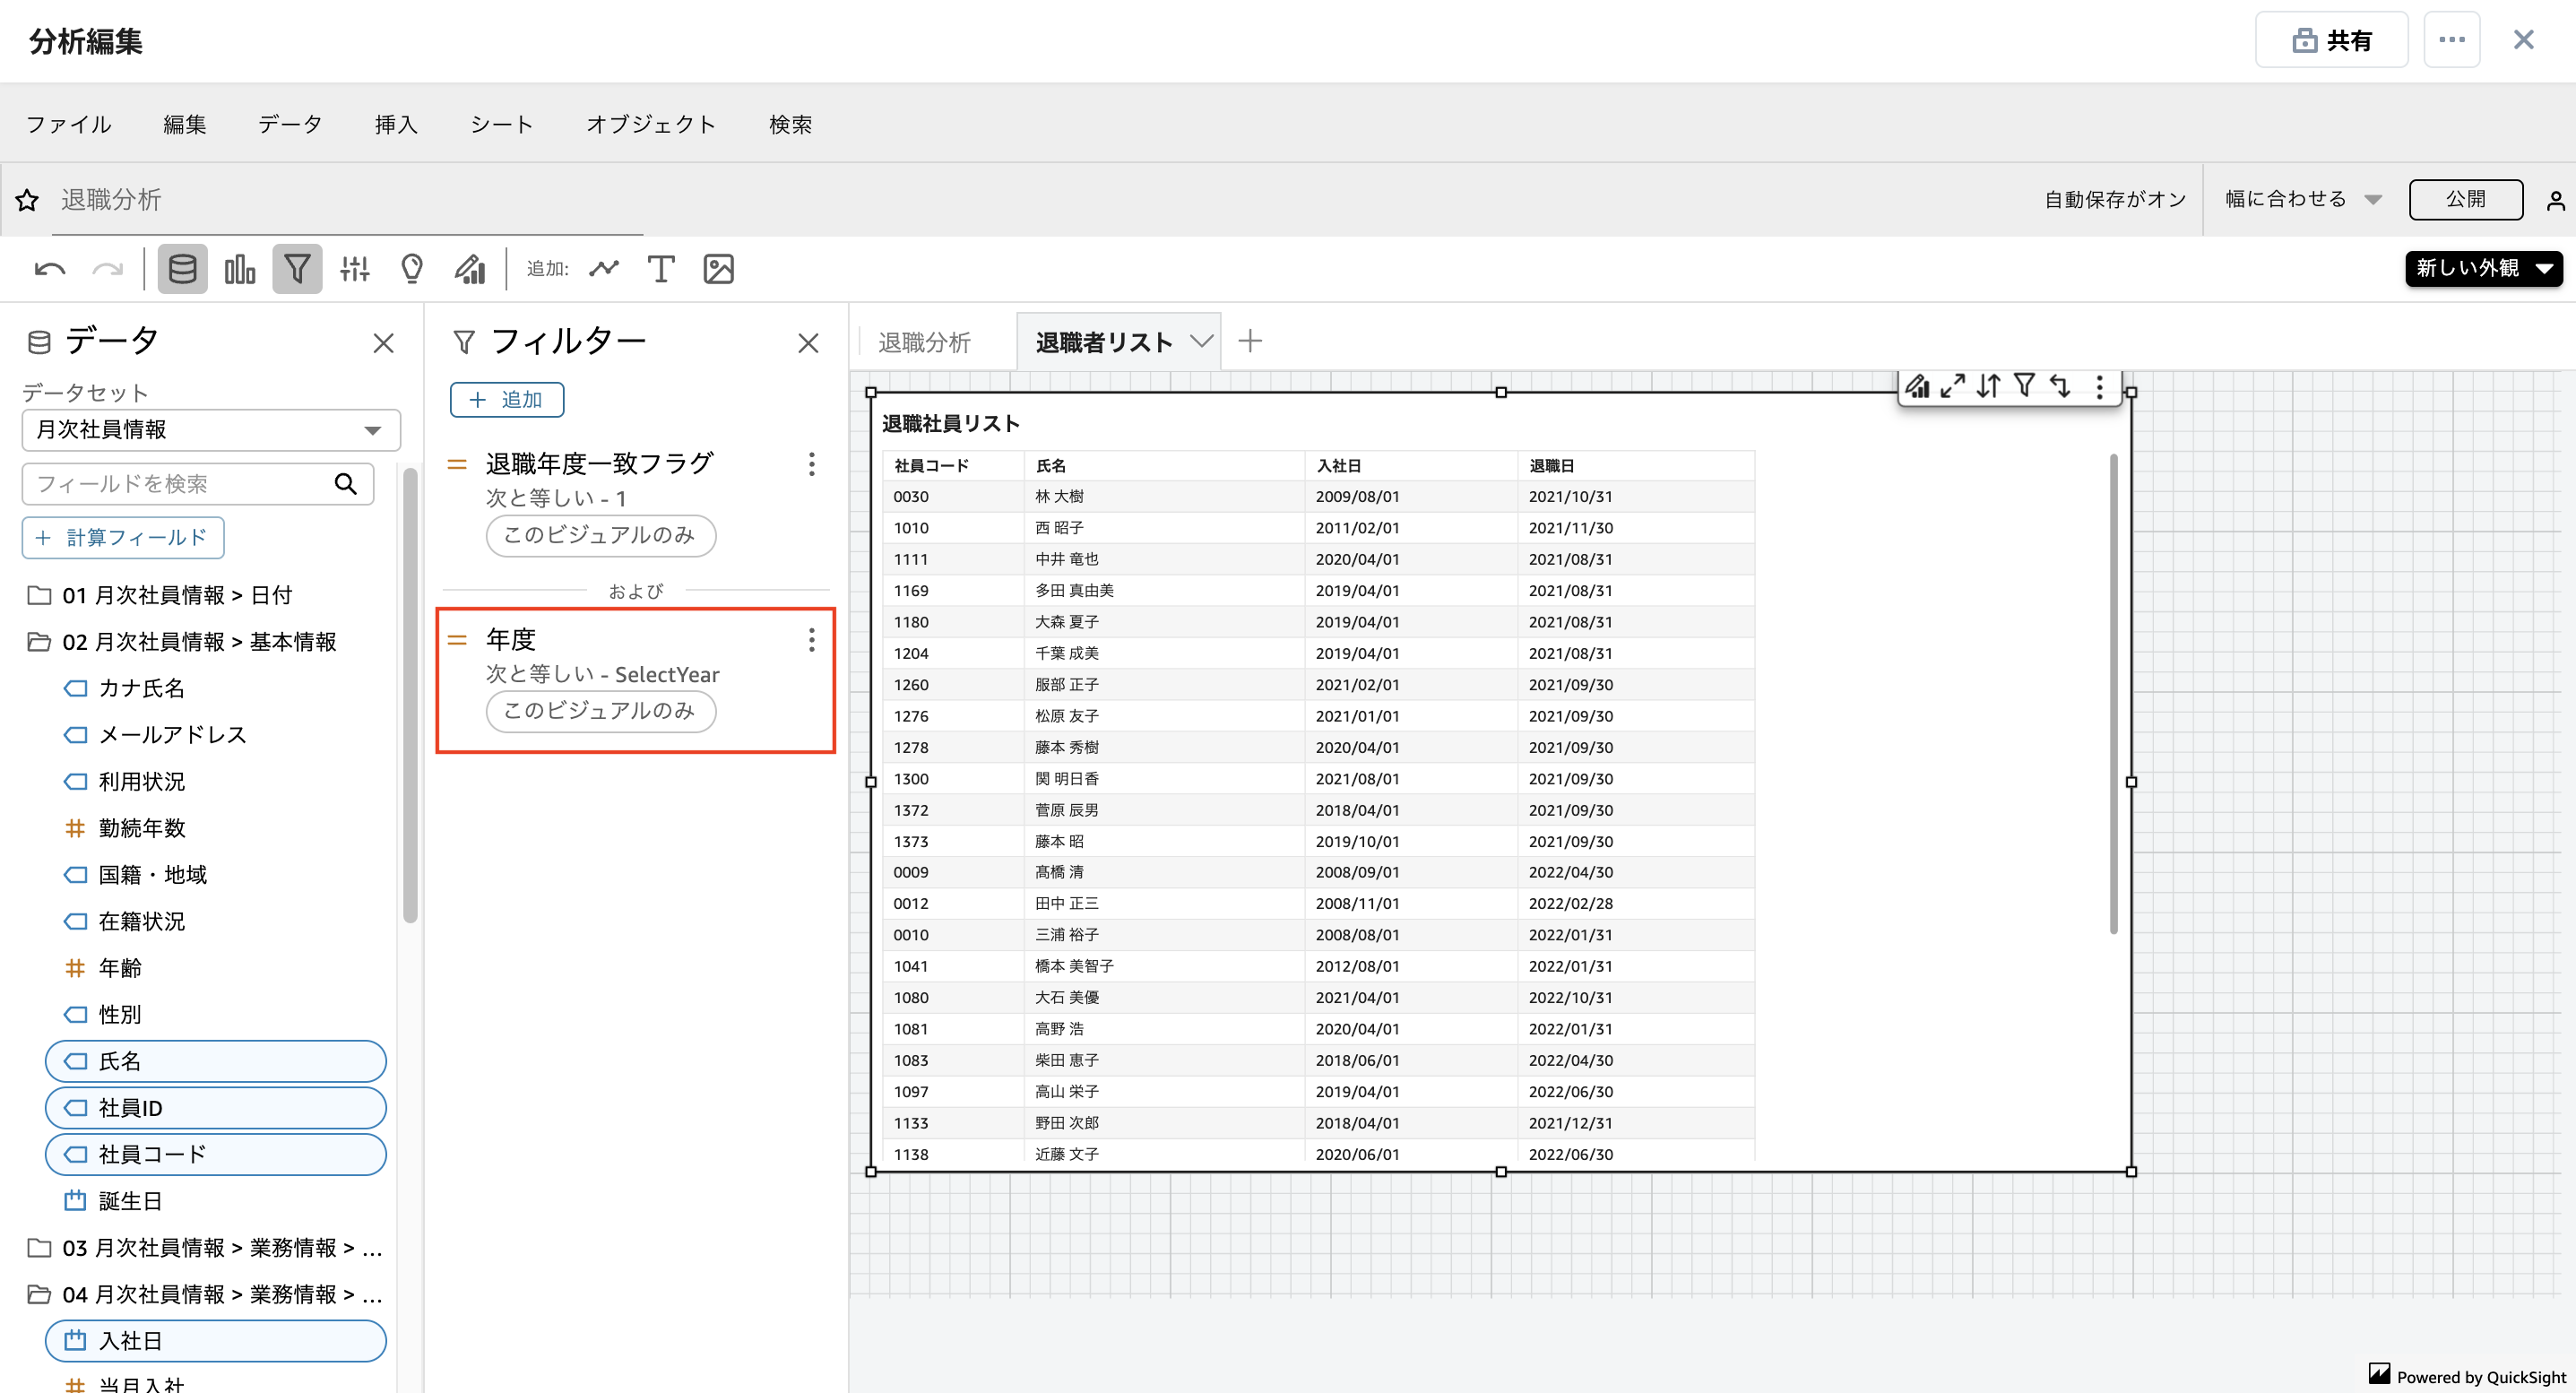Click the undo arrow in the toolbar
The width and height of the screenshot is (2576, 1393).
coord(49,269)
